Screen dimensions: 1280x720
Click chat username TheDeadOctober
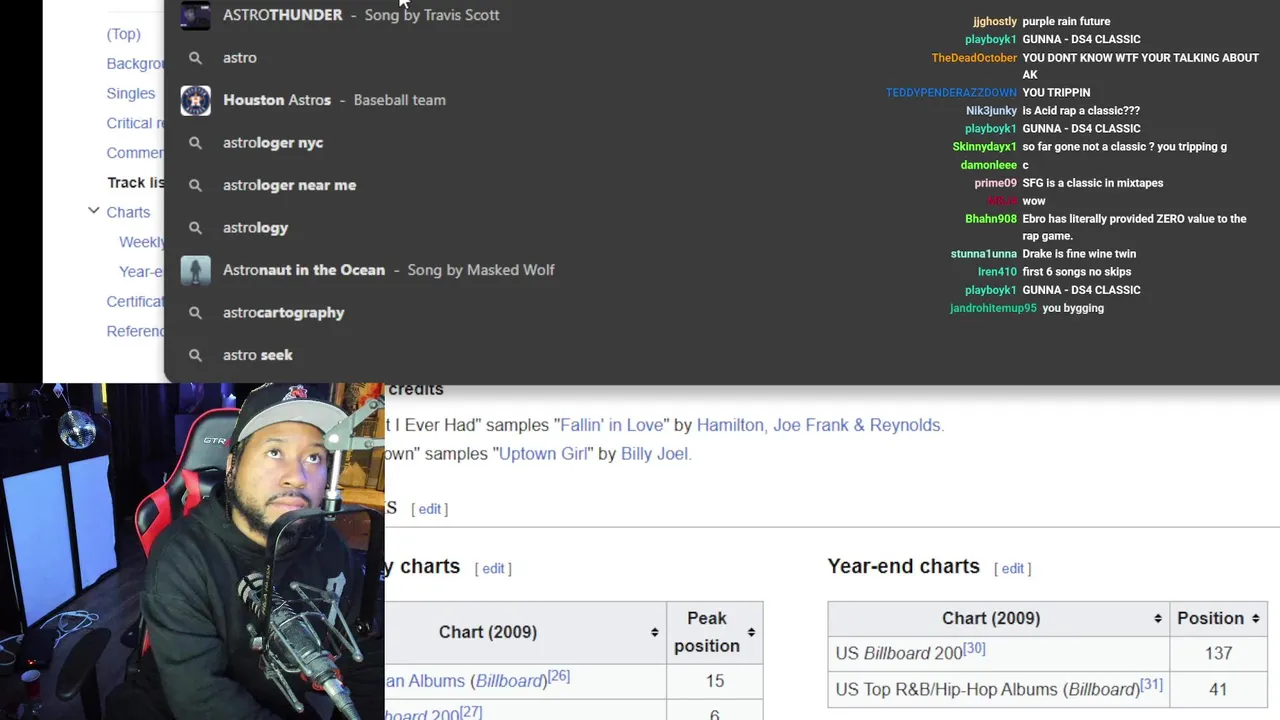974,58
